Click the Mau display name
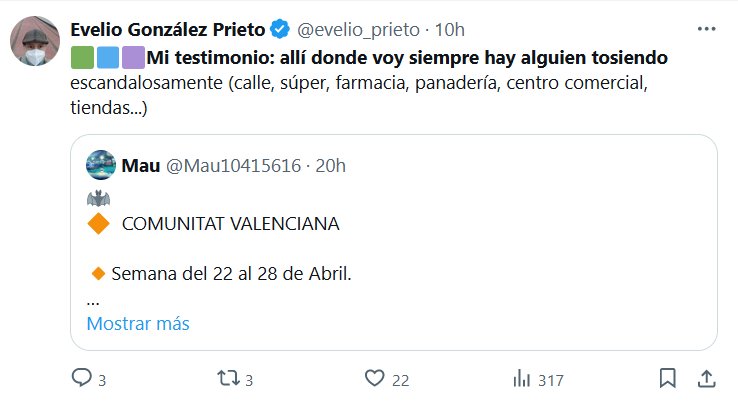Viewport: 738px width, 406px height. point(140,165)
